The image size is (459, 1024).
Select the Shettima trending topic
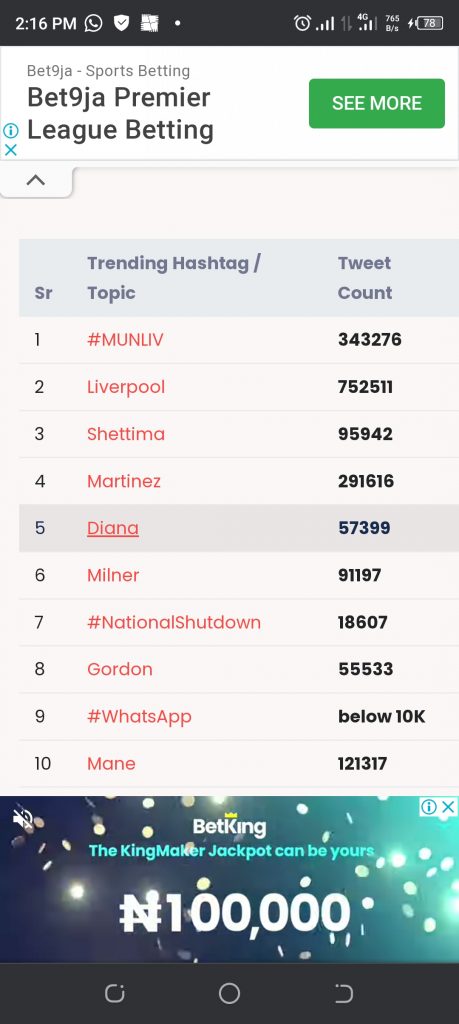(126, 434)
